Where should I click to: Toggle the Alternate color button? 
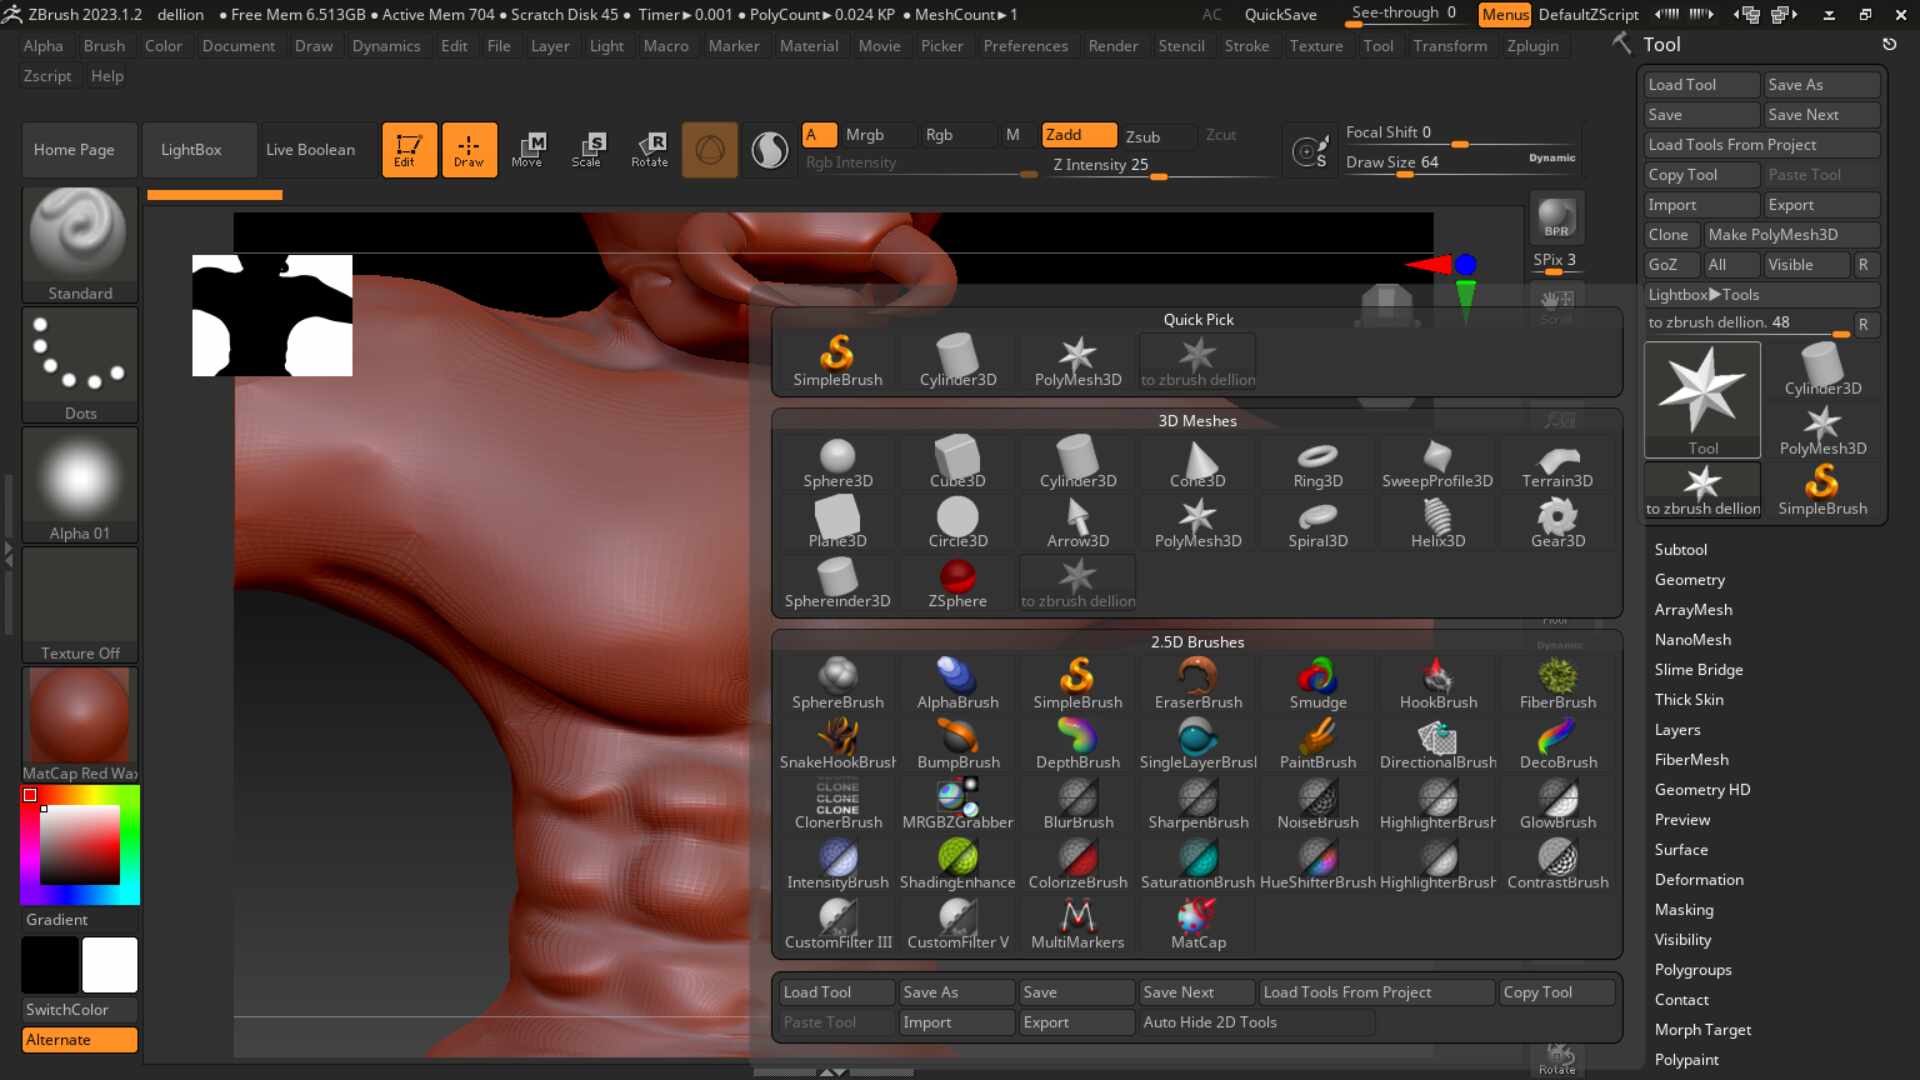79,1040
